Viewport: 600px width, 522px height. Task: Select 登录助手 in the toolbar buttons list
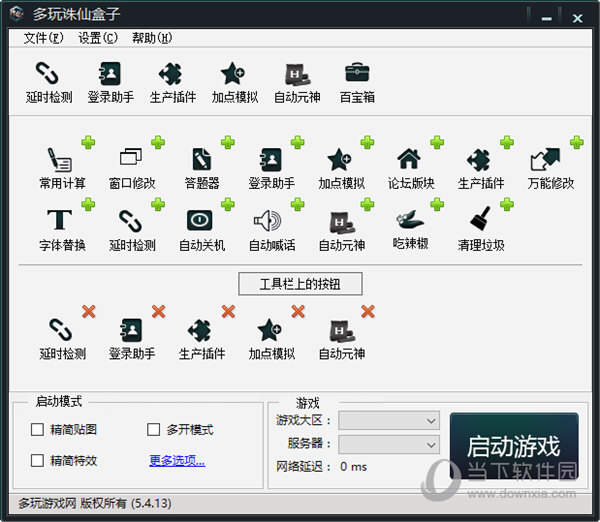pos(132,339)
